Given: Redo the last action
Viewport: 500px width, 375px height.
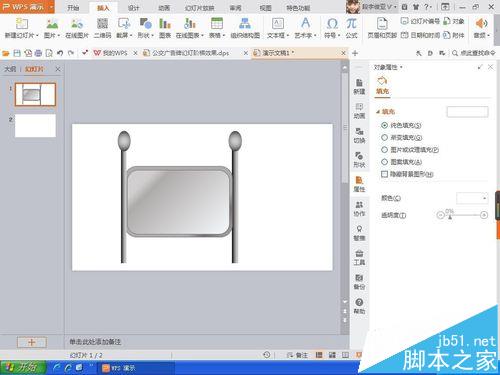Looking at the screenshot, I should click(x=71, y=53).
